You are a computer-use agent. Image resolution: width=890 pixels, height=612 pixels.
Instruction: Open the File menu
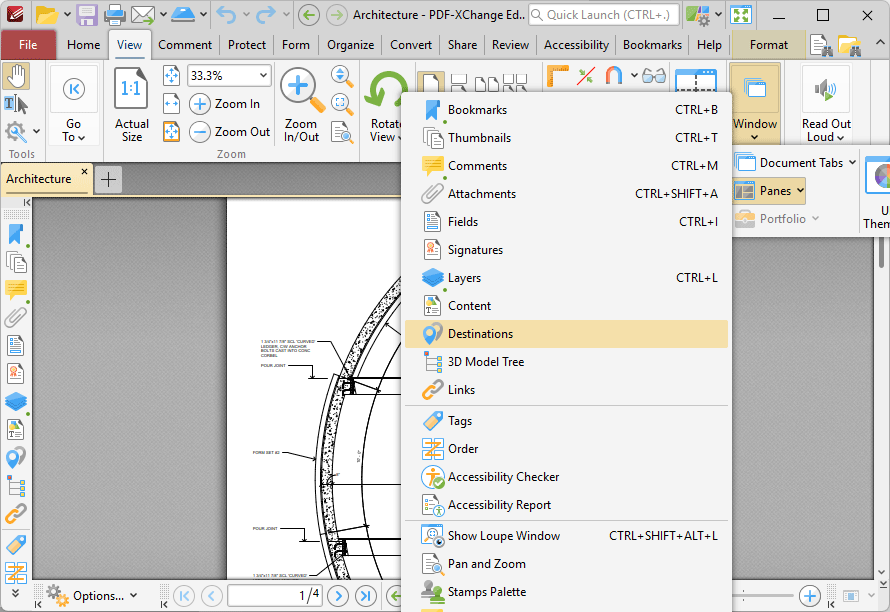coord(28,45)
